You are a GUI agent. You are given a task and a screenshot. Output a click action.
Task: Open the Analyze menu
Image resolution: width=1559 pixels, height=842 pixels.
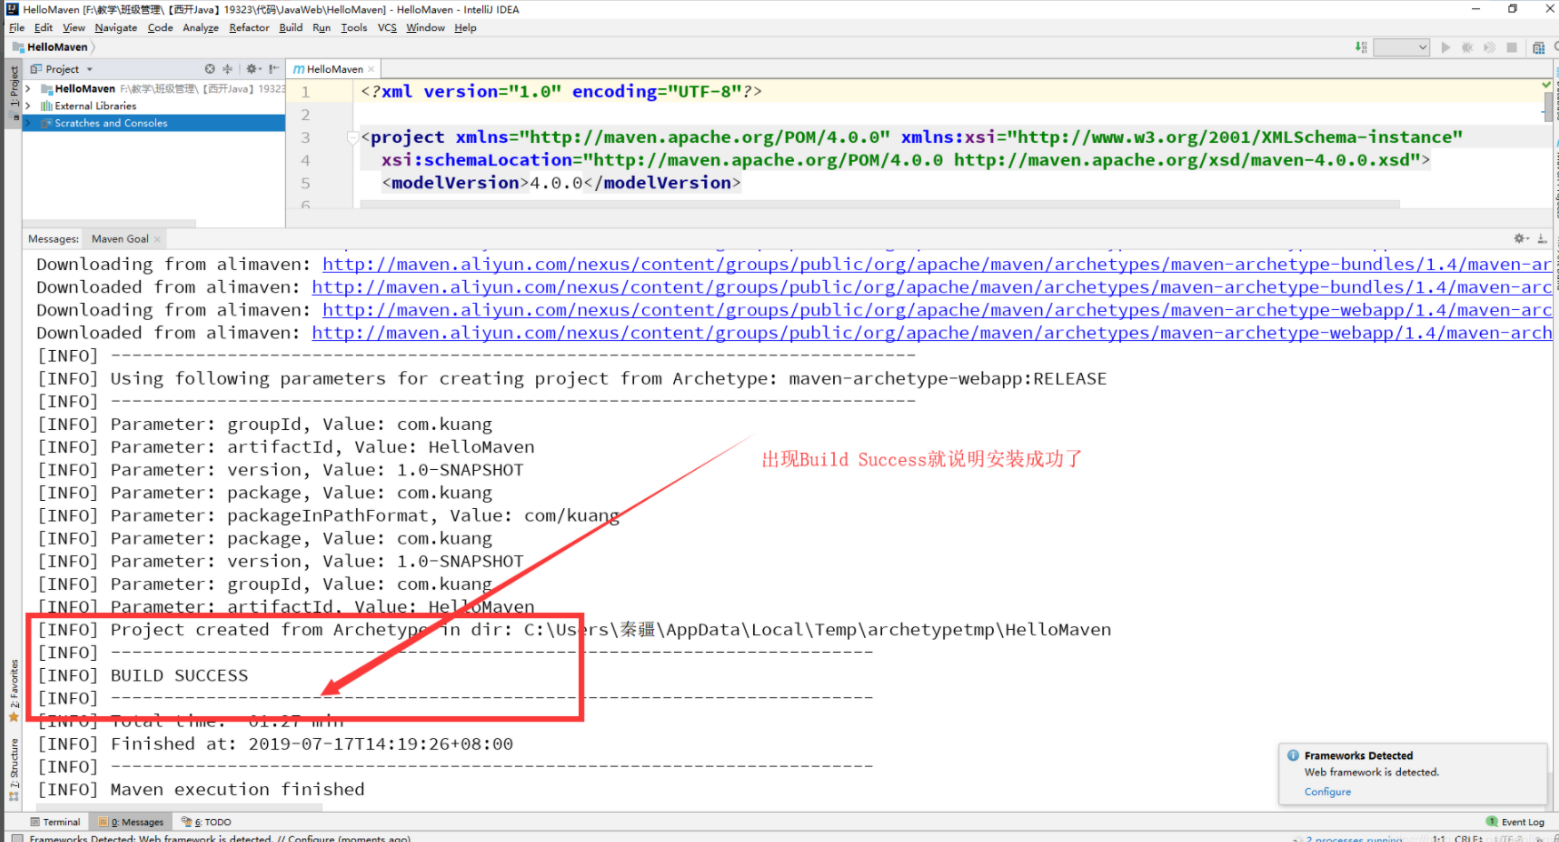coord(201,28)
